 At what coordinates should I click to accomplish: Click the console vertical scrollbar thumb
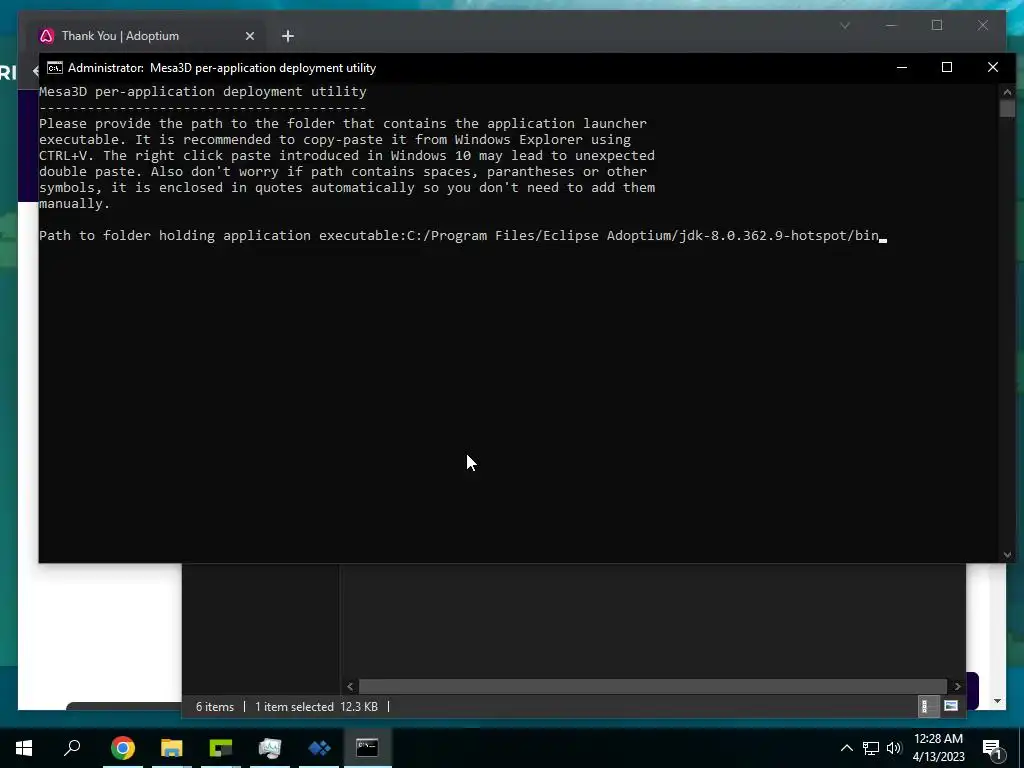tap(1007, 109)
